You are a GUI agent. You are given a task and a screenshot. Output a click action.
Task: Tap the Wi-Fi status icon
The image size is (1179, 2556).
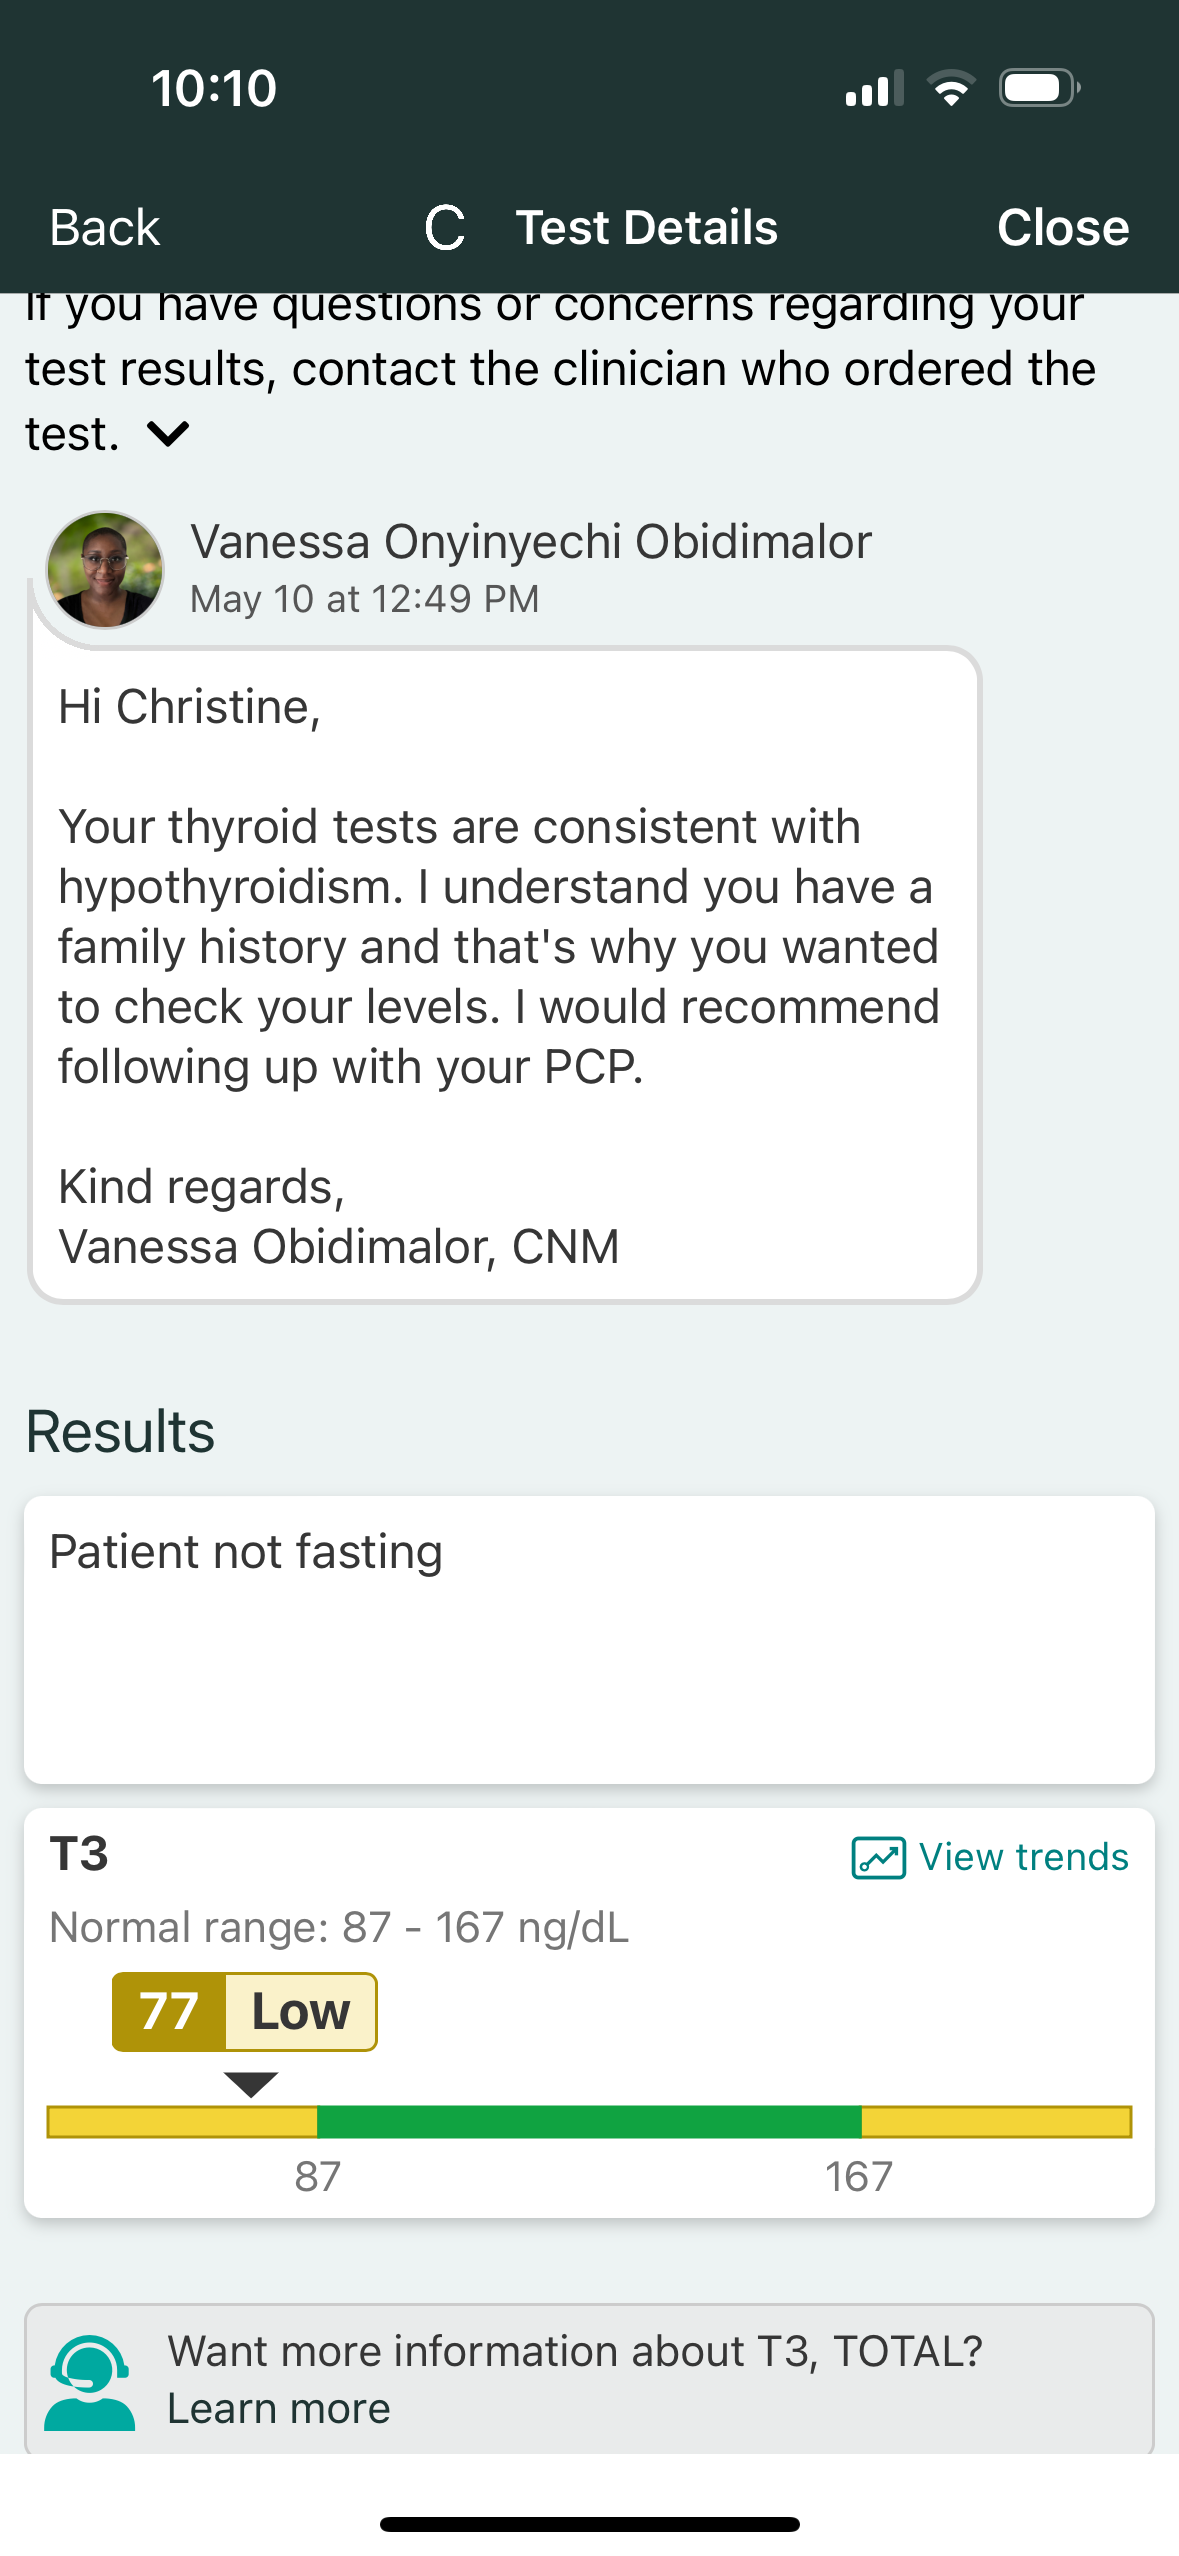click(x=951, y=88)
